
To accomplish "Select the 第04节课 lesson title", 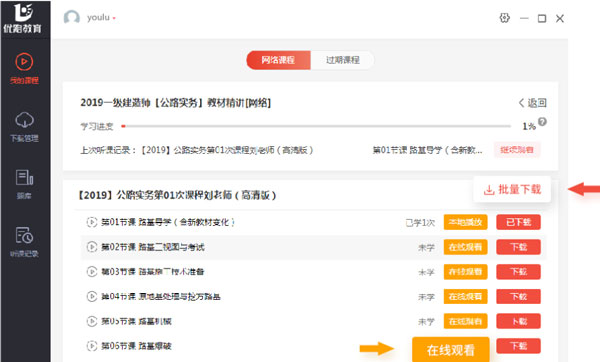I will [161, 296].
